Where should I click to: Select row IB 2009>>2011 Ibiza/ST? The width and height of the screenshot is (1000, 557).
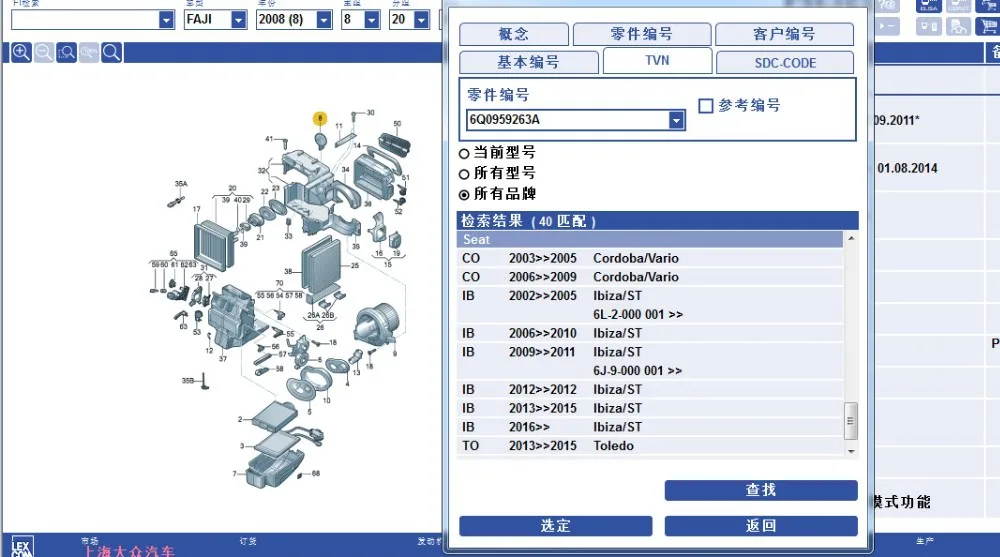tap(650, 352)
